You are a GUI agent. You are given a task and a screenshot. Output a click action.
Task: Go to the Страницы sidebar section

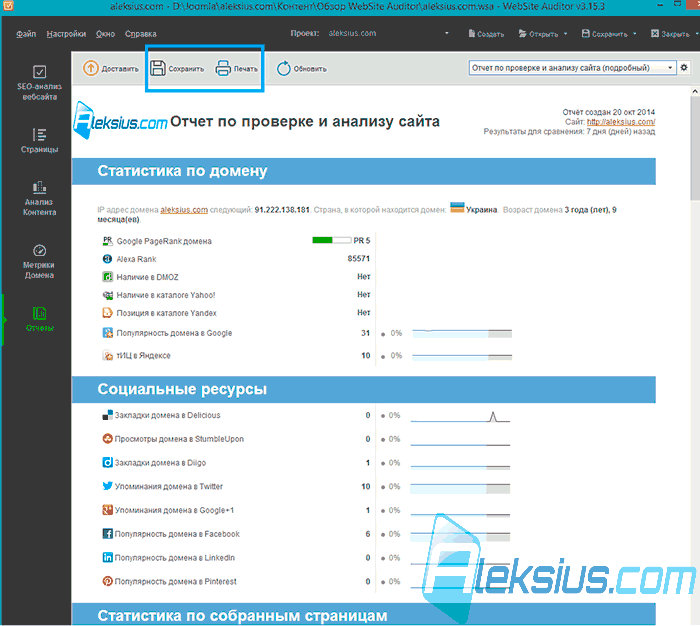39,141
